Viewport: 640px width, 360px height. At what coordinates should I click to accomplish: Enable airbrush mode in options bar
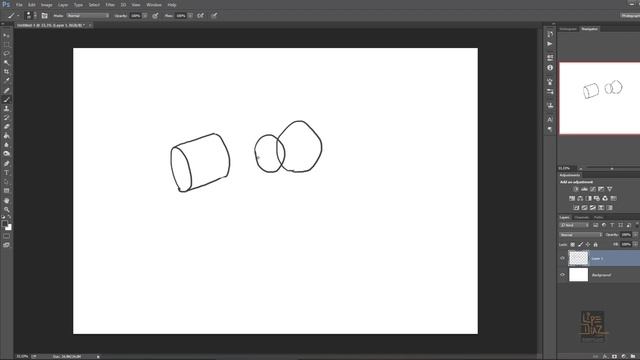[x=200, y=16]
